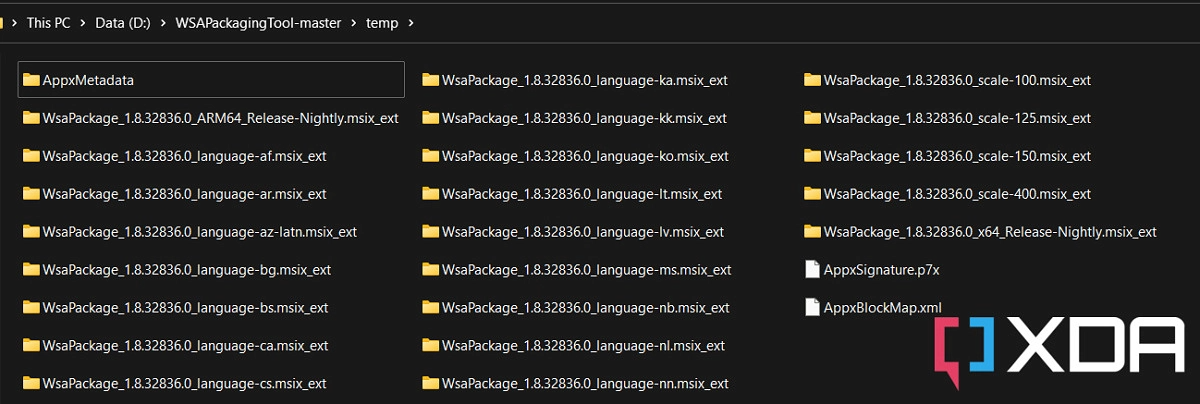Select the AppxSignature.p7x file icon
The width and height of the screenshot is (1200, 404).
pyautogui.click(x=812, y=269)
